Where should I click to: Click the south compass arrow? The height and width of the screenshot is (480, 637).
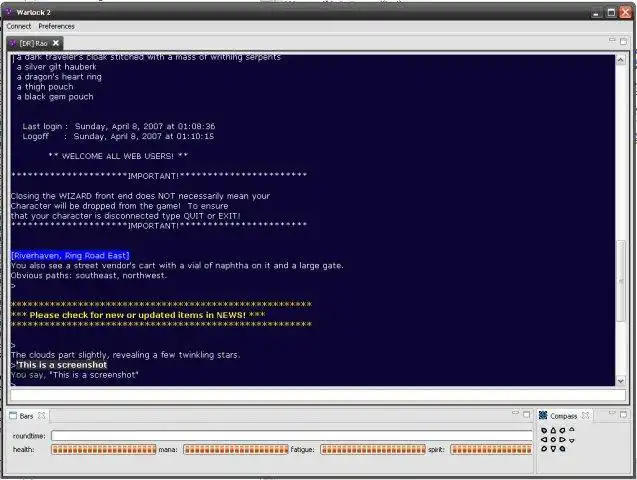click(x=553, y=449)
